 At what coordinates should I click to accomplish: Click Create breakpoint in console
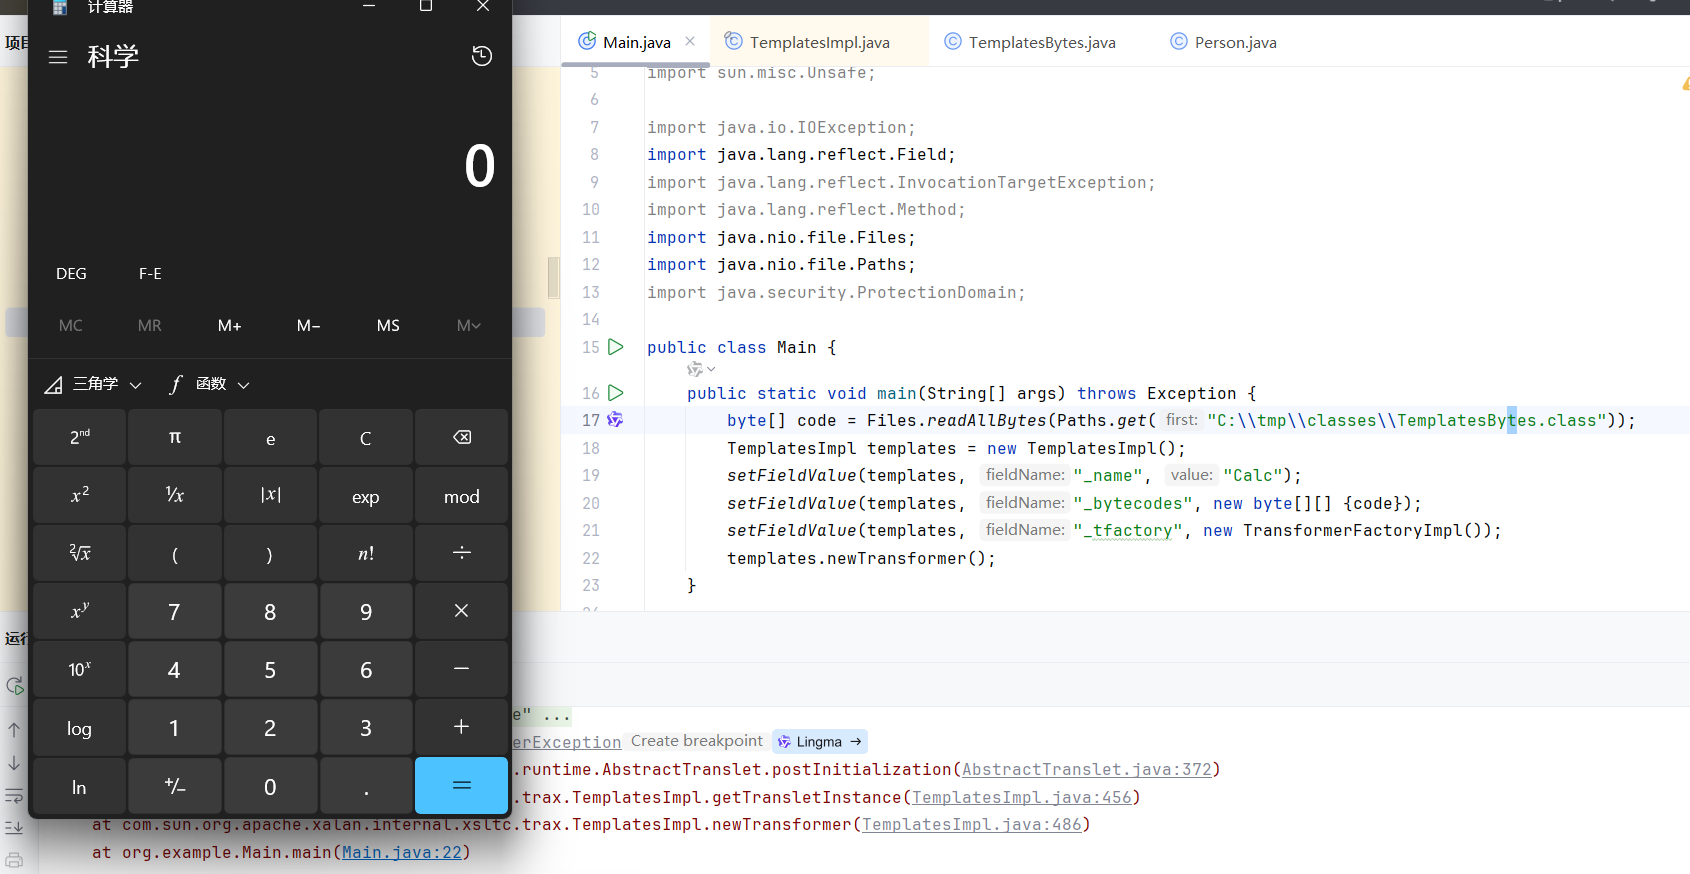697,741
